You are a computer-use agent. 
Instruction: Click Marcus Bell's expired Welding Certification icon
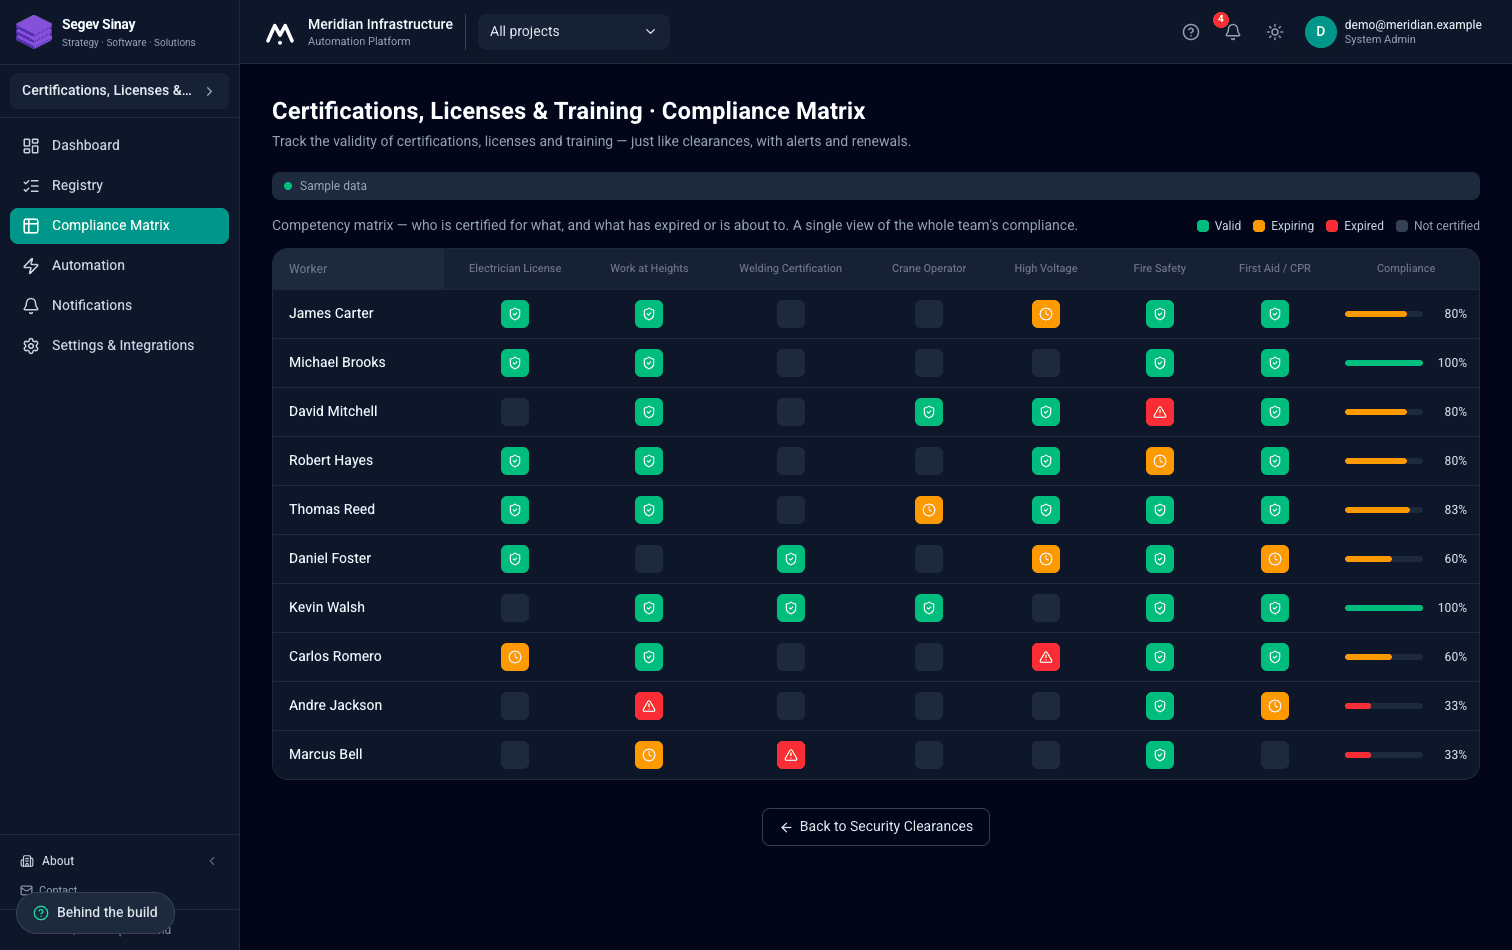[x=791, y=755]
